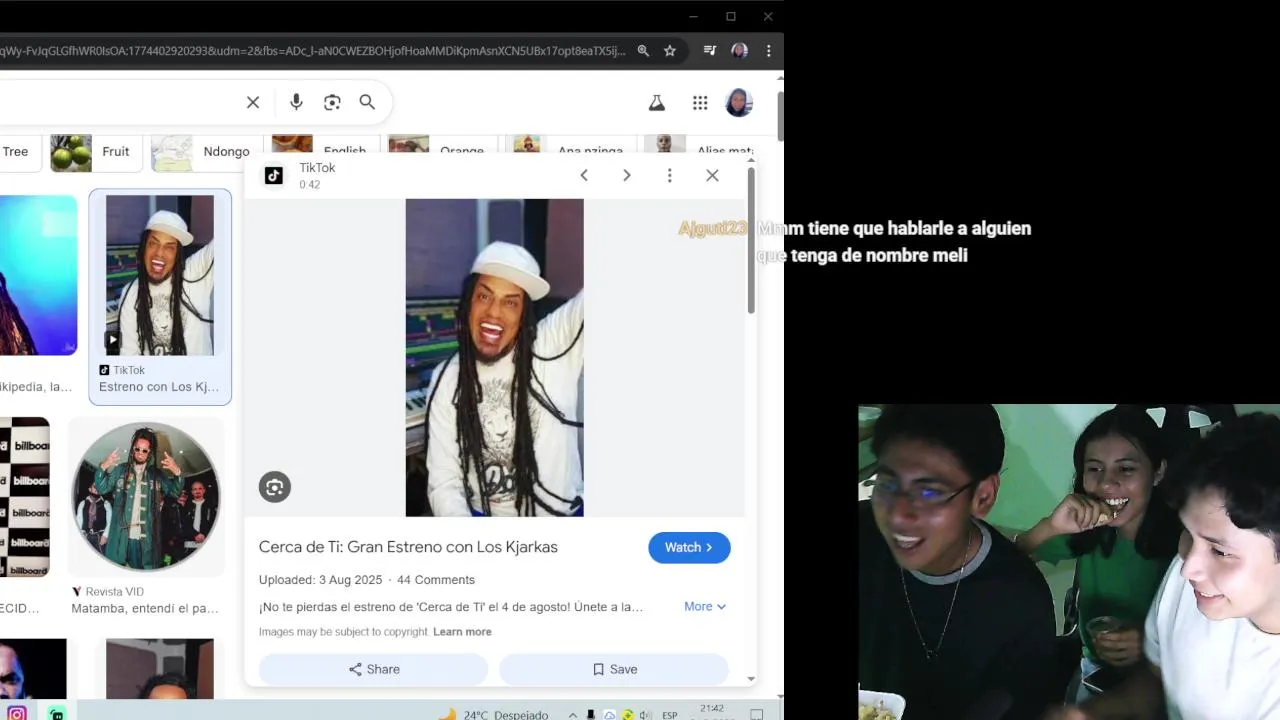This screenshot has width=1280, height=720.
Task: Open the Google apps grid
Action: click(700, 103)
